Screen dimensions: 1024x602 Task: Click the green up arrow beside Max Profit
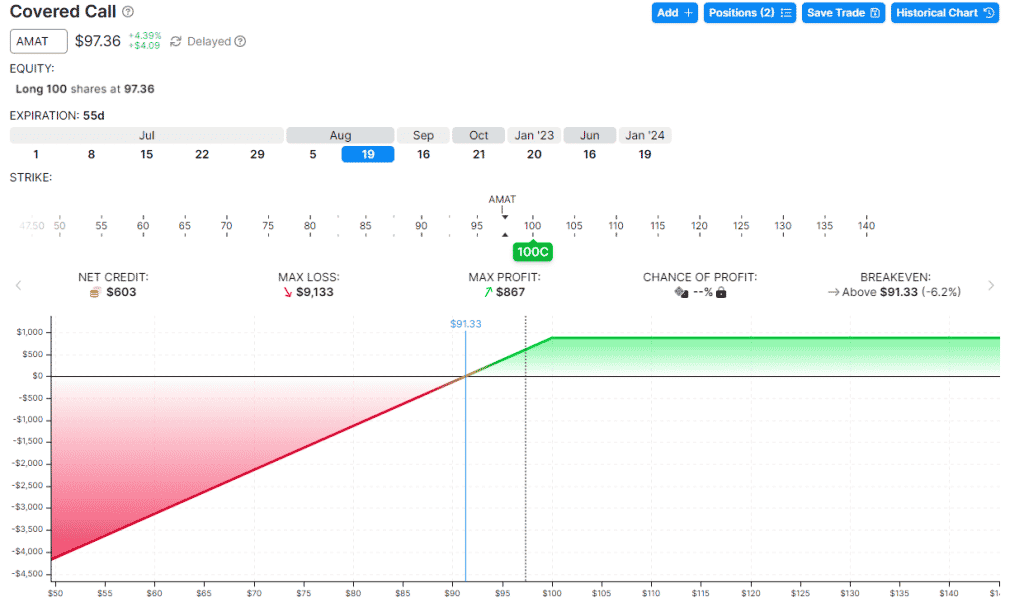coord(487,292)
